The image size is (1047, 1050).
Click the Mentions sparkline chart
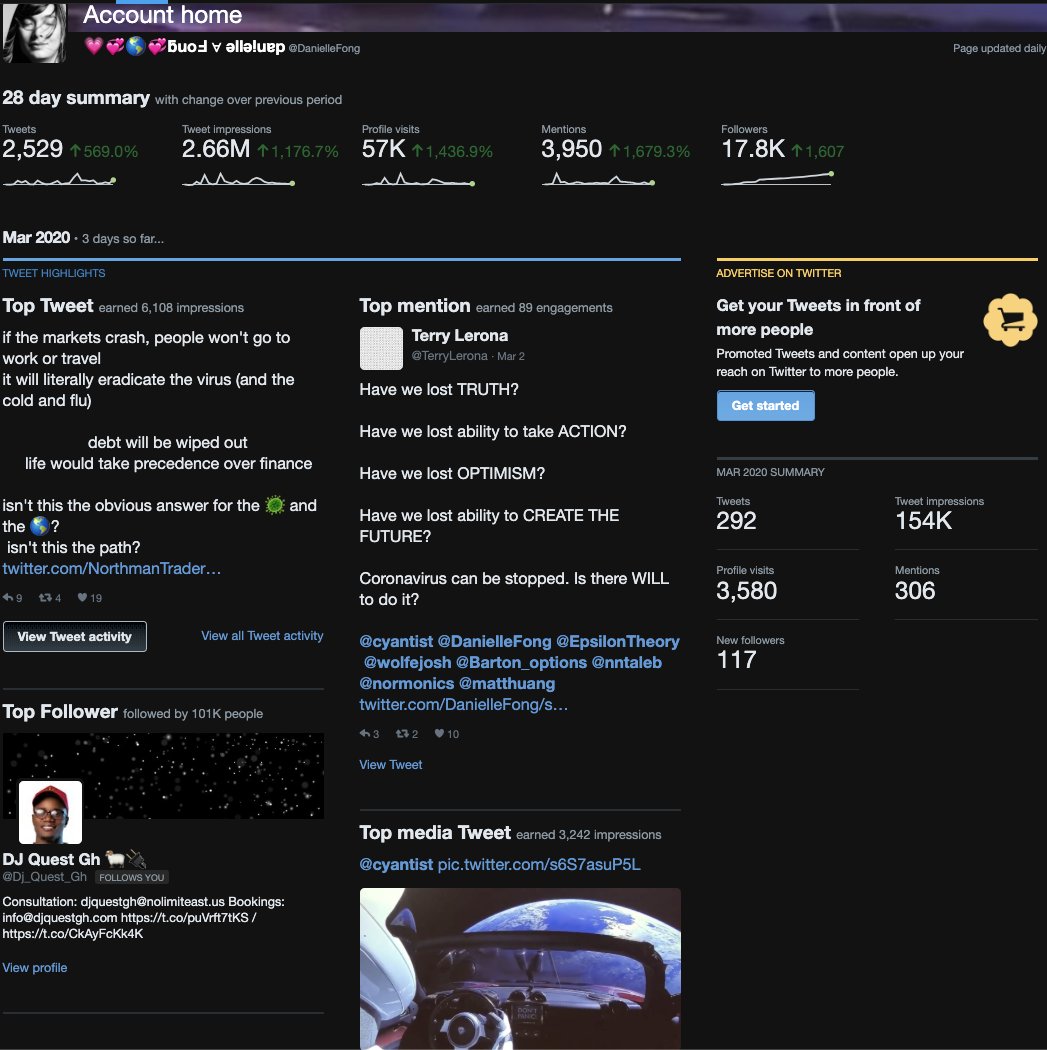[598, 179]
